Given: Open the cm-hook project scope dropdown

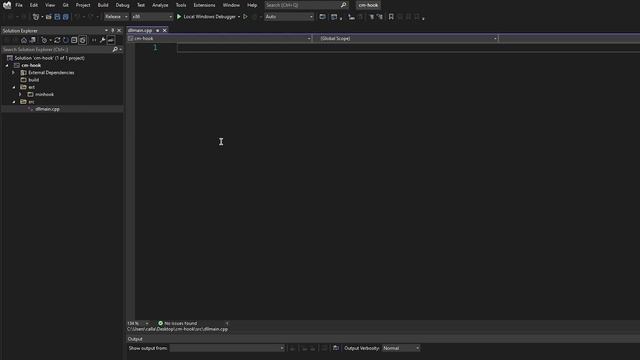Looking at the screenshot, I should click(219, 38).
